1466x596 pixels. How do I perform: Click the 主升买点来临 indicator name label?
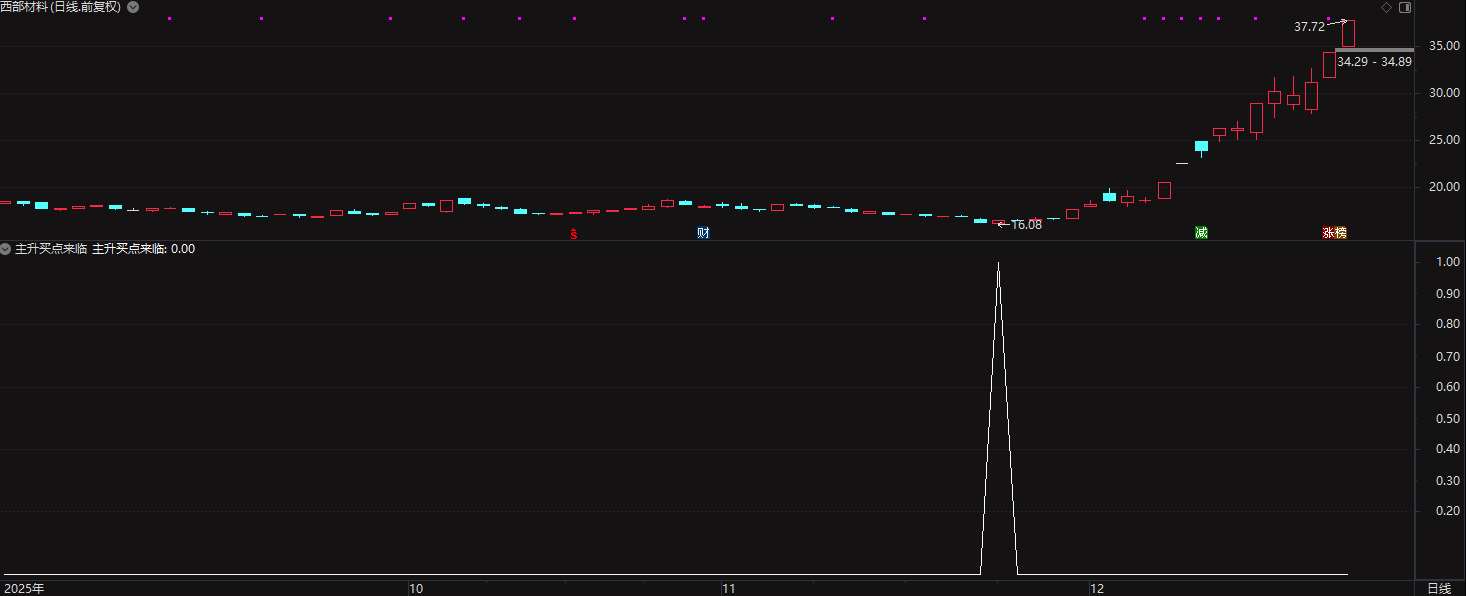51,249
